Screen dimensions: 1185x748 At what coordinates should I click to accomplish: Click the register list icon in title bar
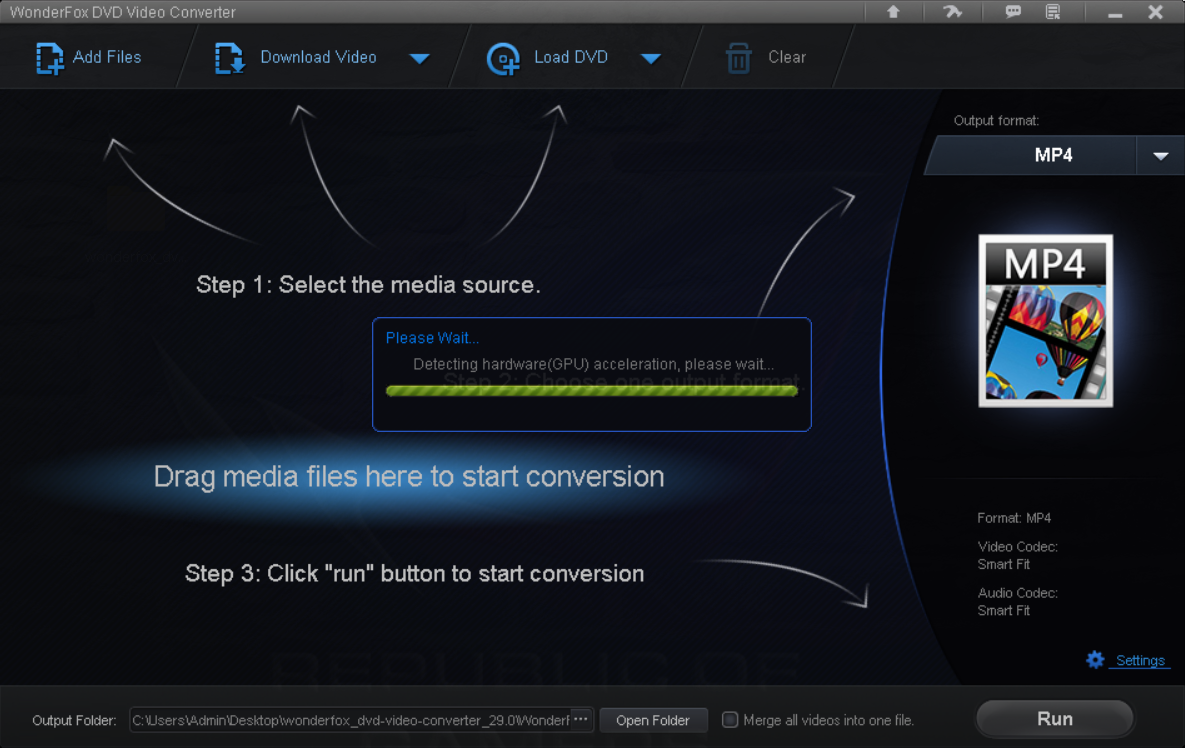pos(1053,11)
